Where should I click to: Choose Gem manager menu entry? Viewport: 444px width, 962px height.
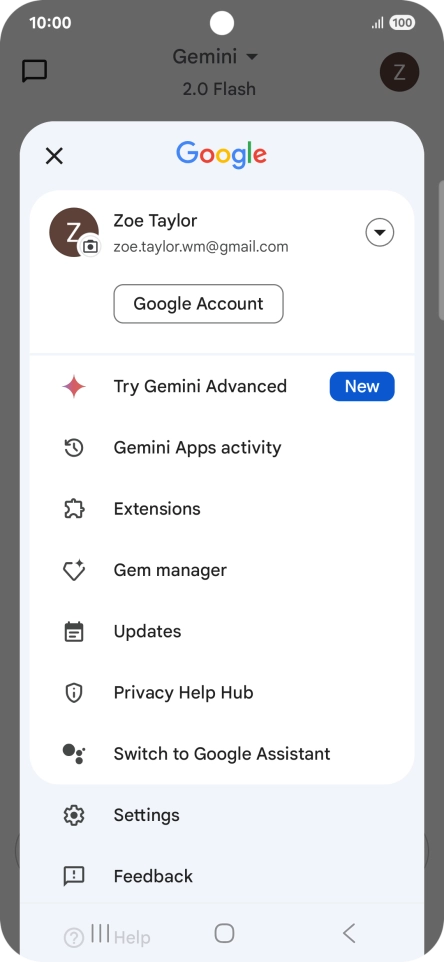click(x=222, y=571)
